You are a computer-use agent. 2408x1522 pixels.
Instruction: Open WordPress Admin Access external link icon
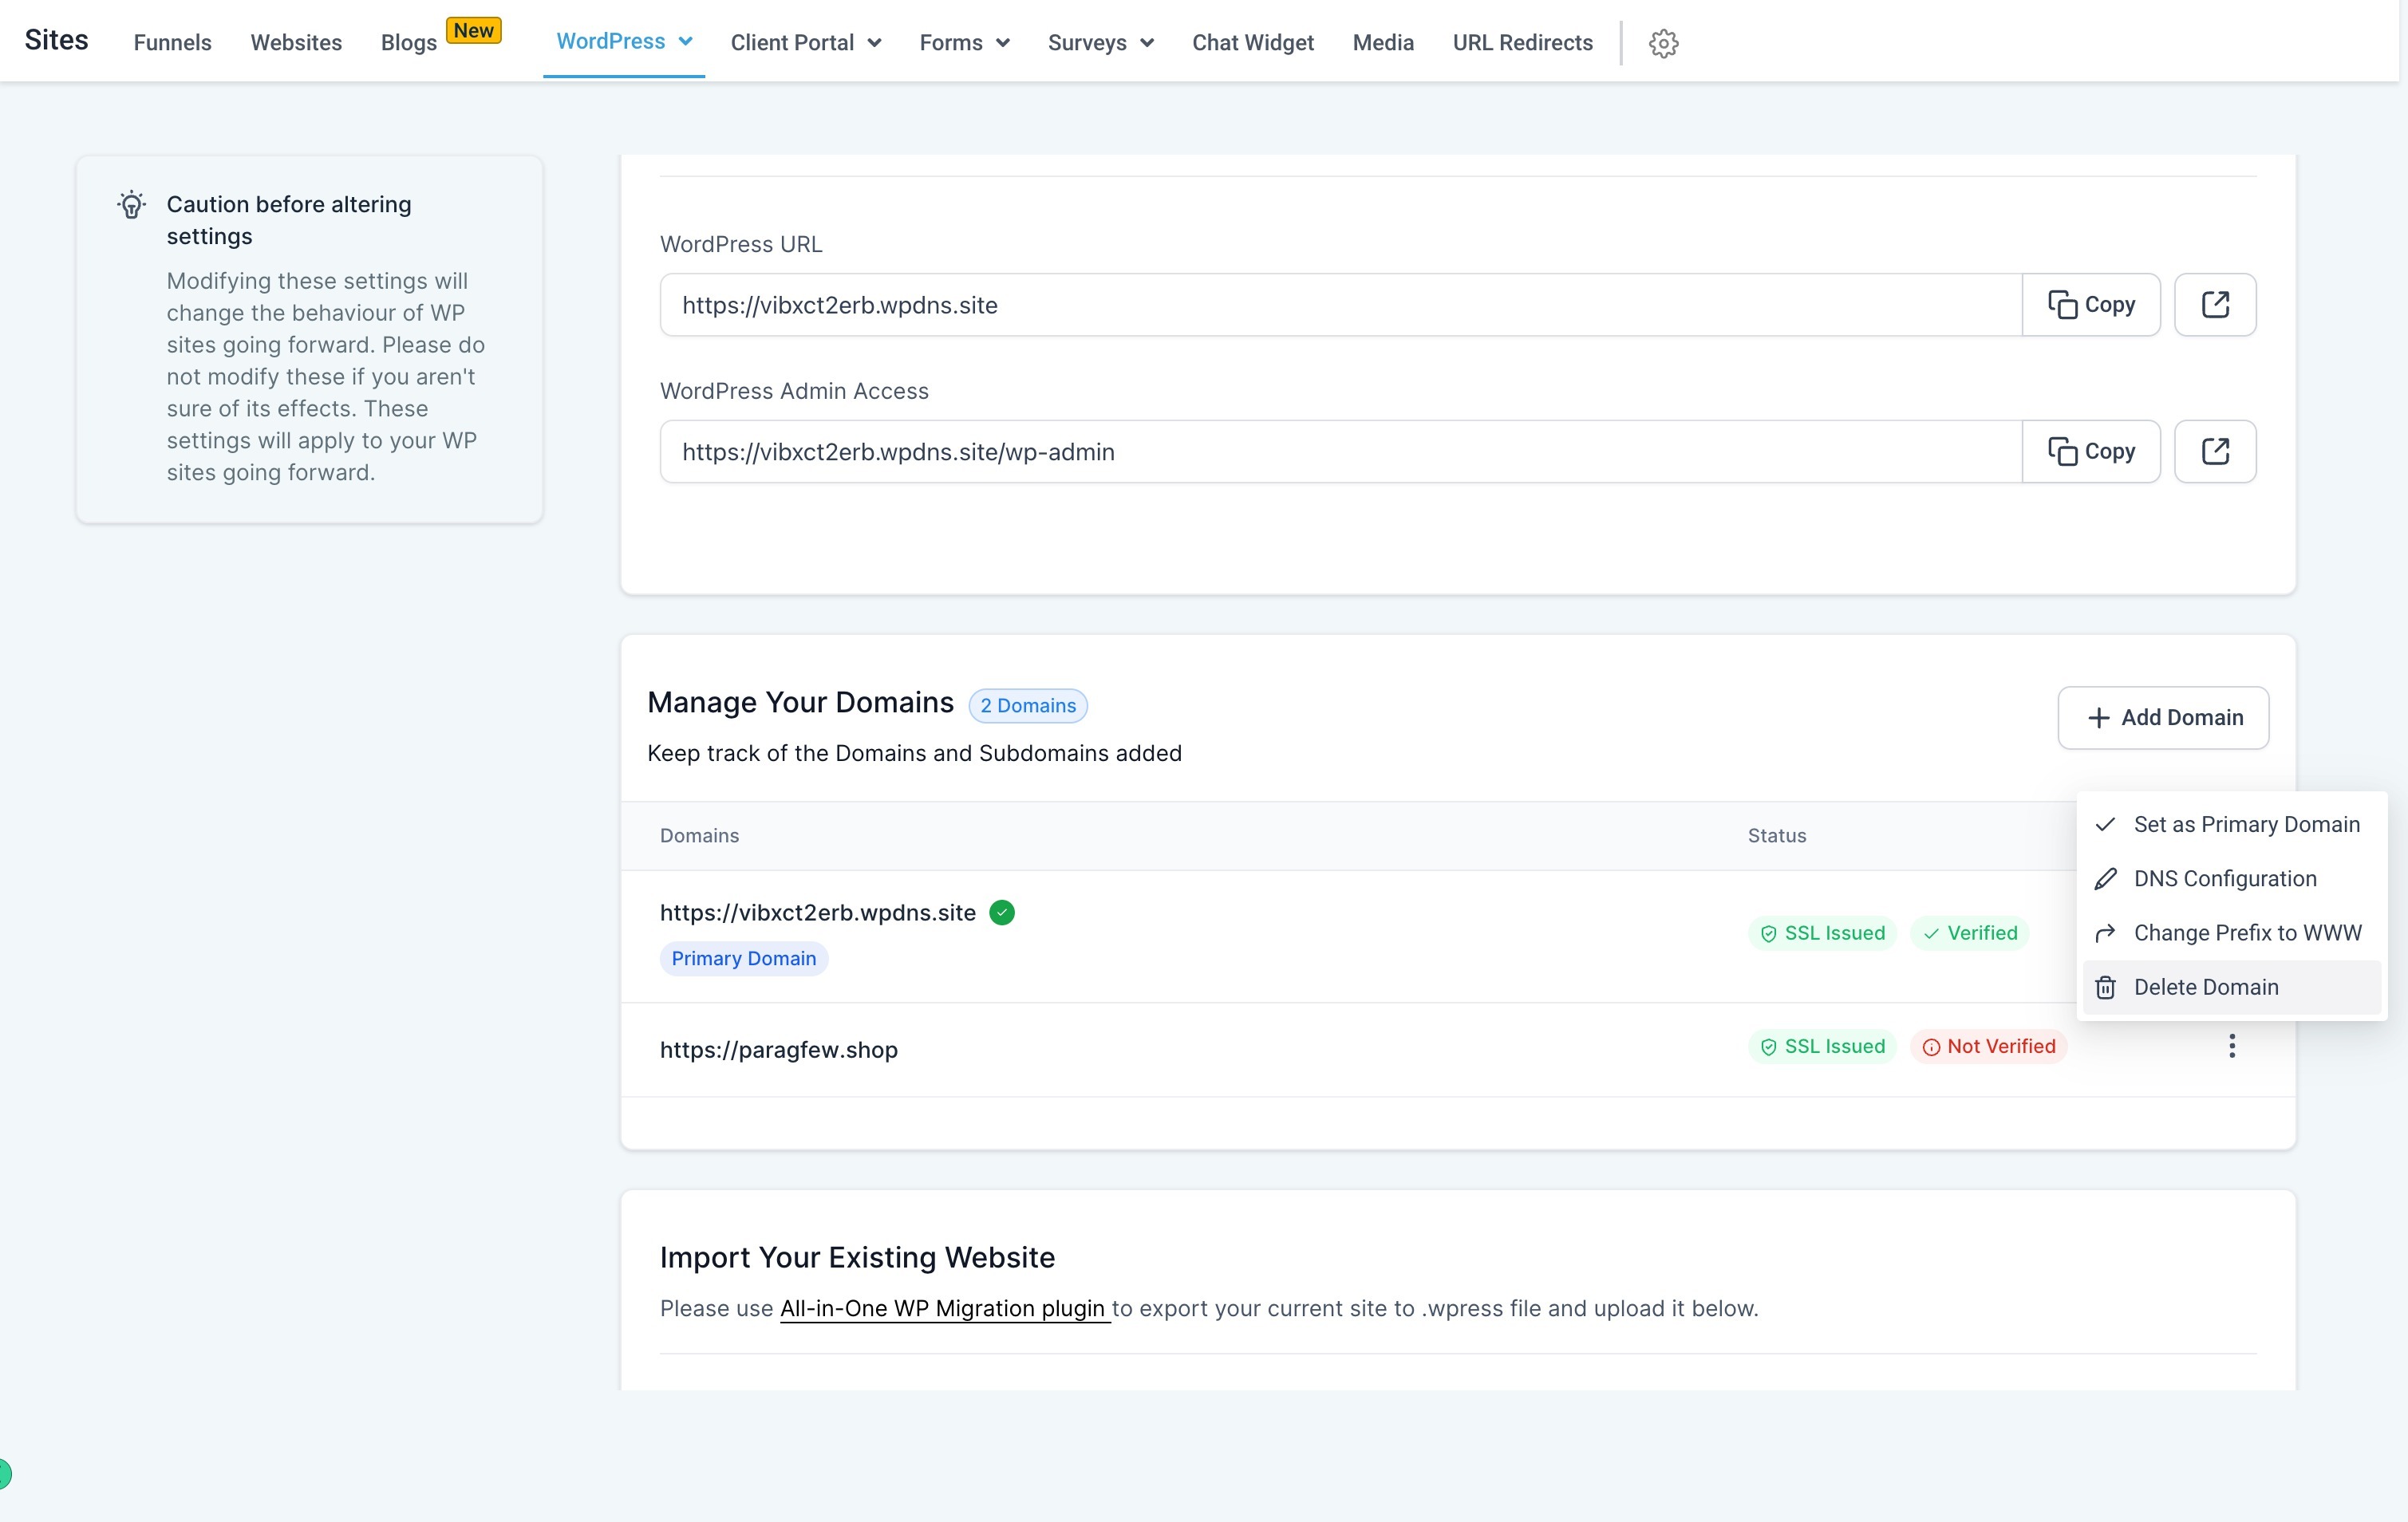[x=2215, y=452]
